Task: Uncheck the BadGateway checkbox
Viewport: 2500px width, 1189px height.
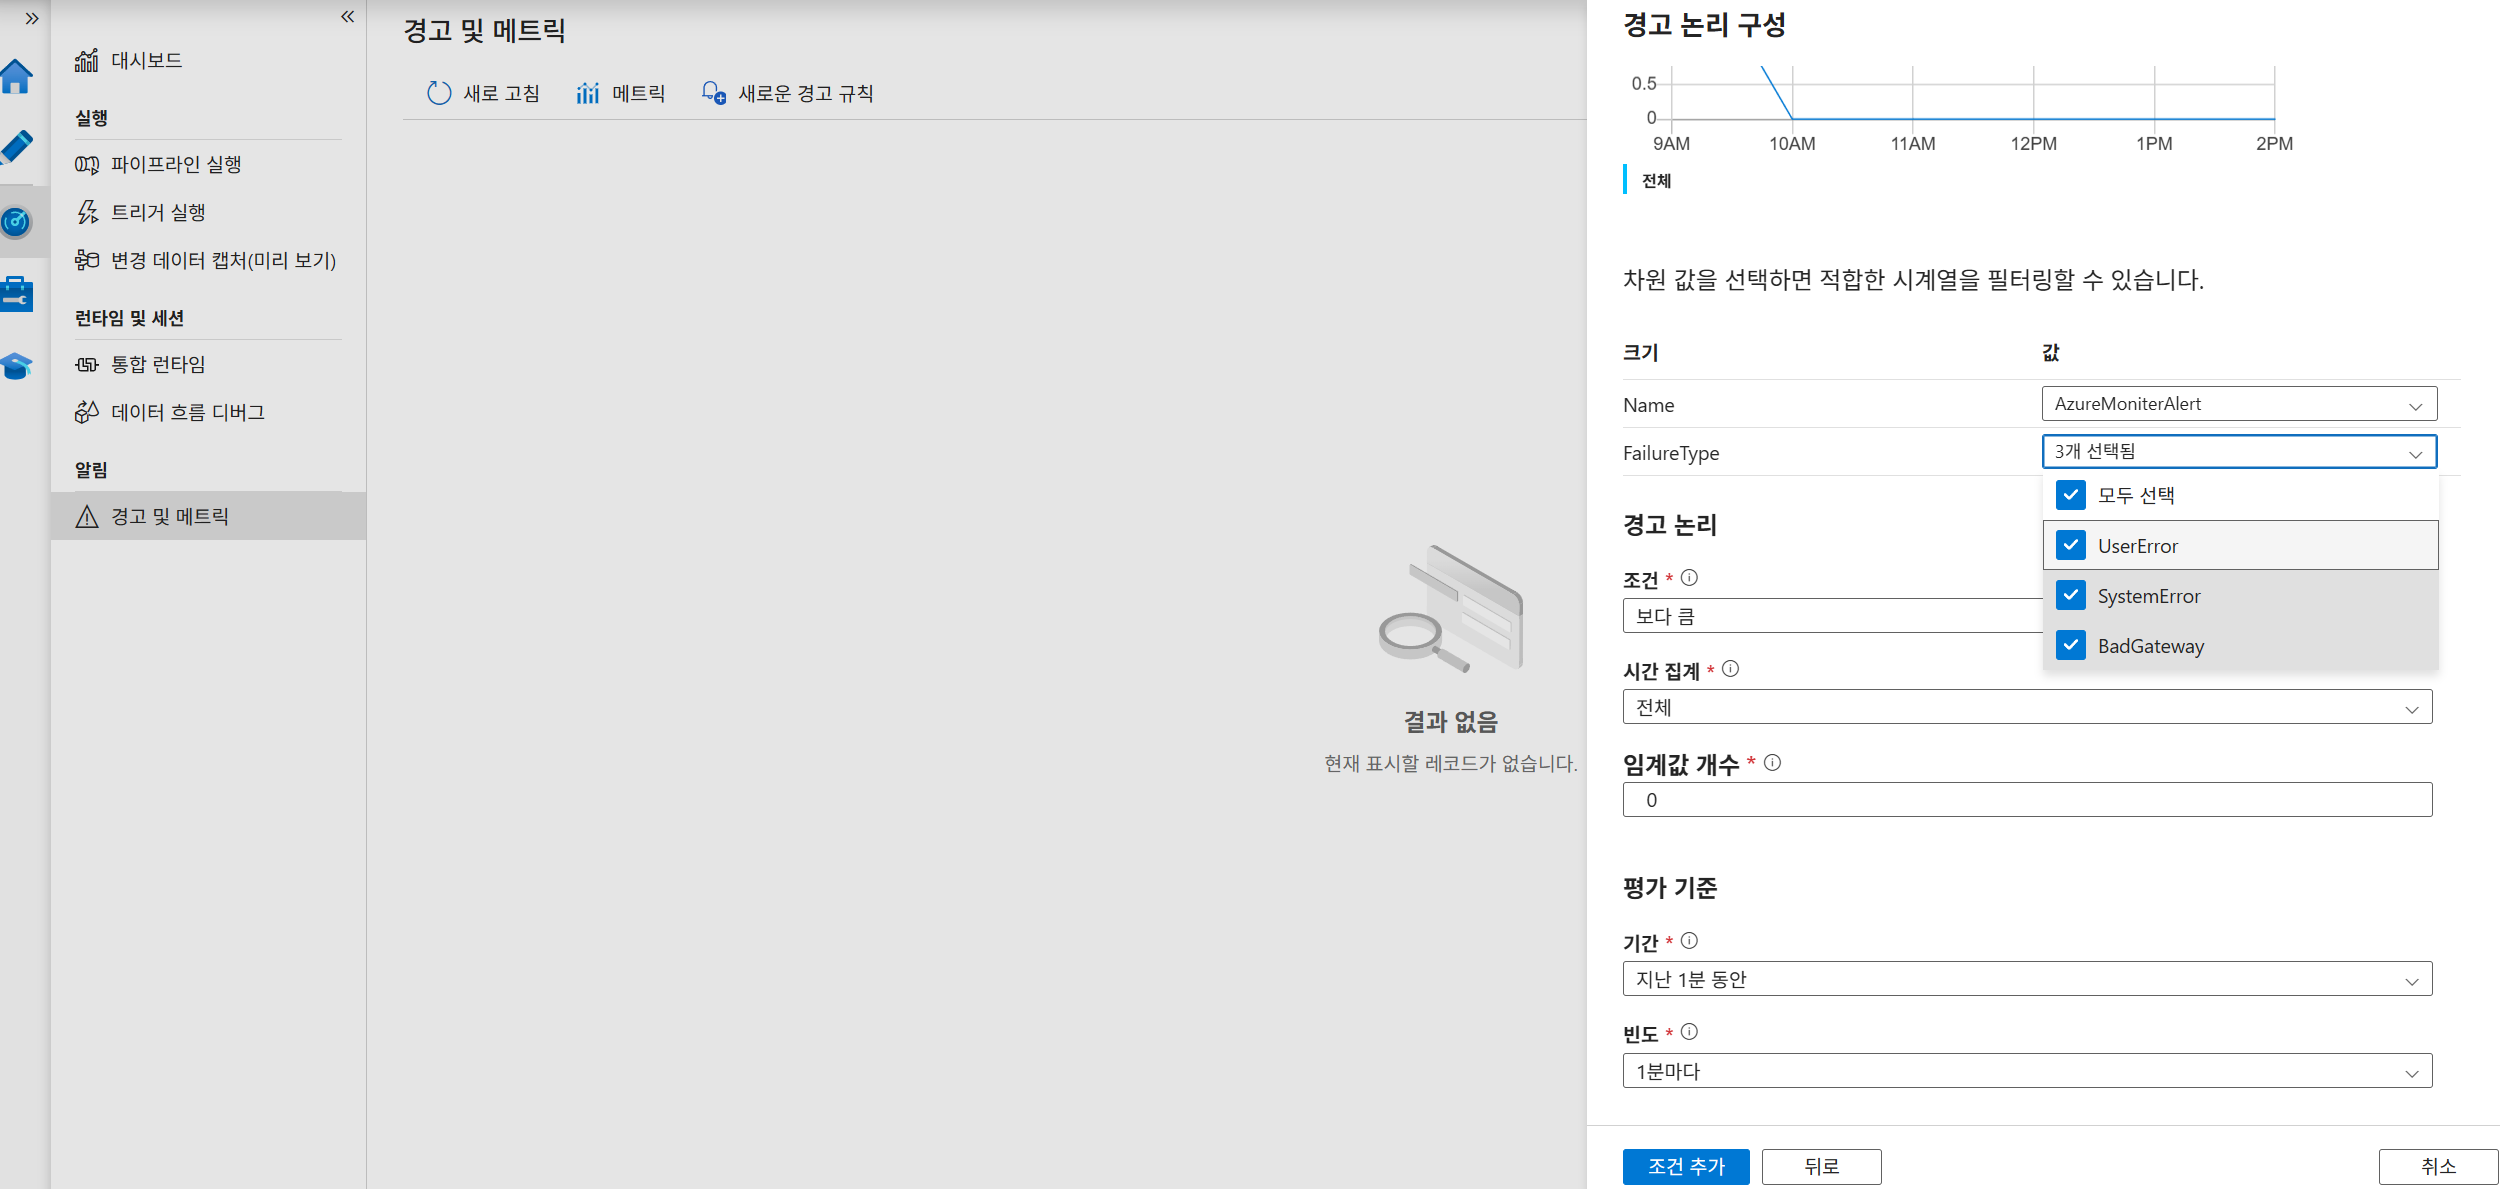Action: click(2071, 645)
